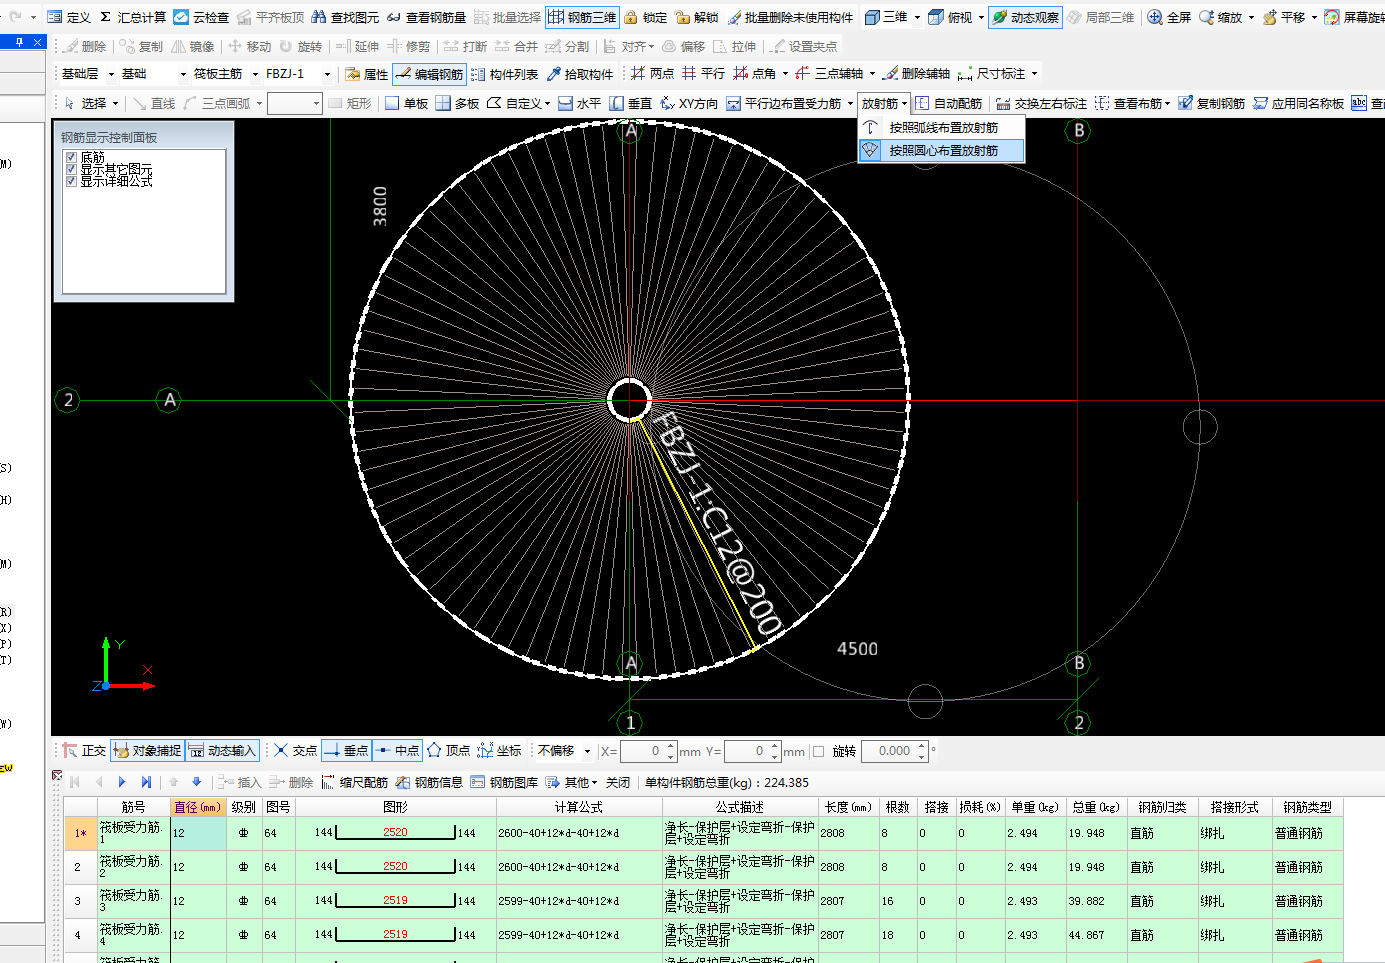This screenshot has width=1385, height=963.
Task: Click 批量删除未使用构件 tool
Action: (790, 17)
